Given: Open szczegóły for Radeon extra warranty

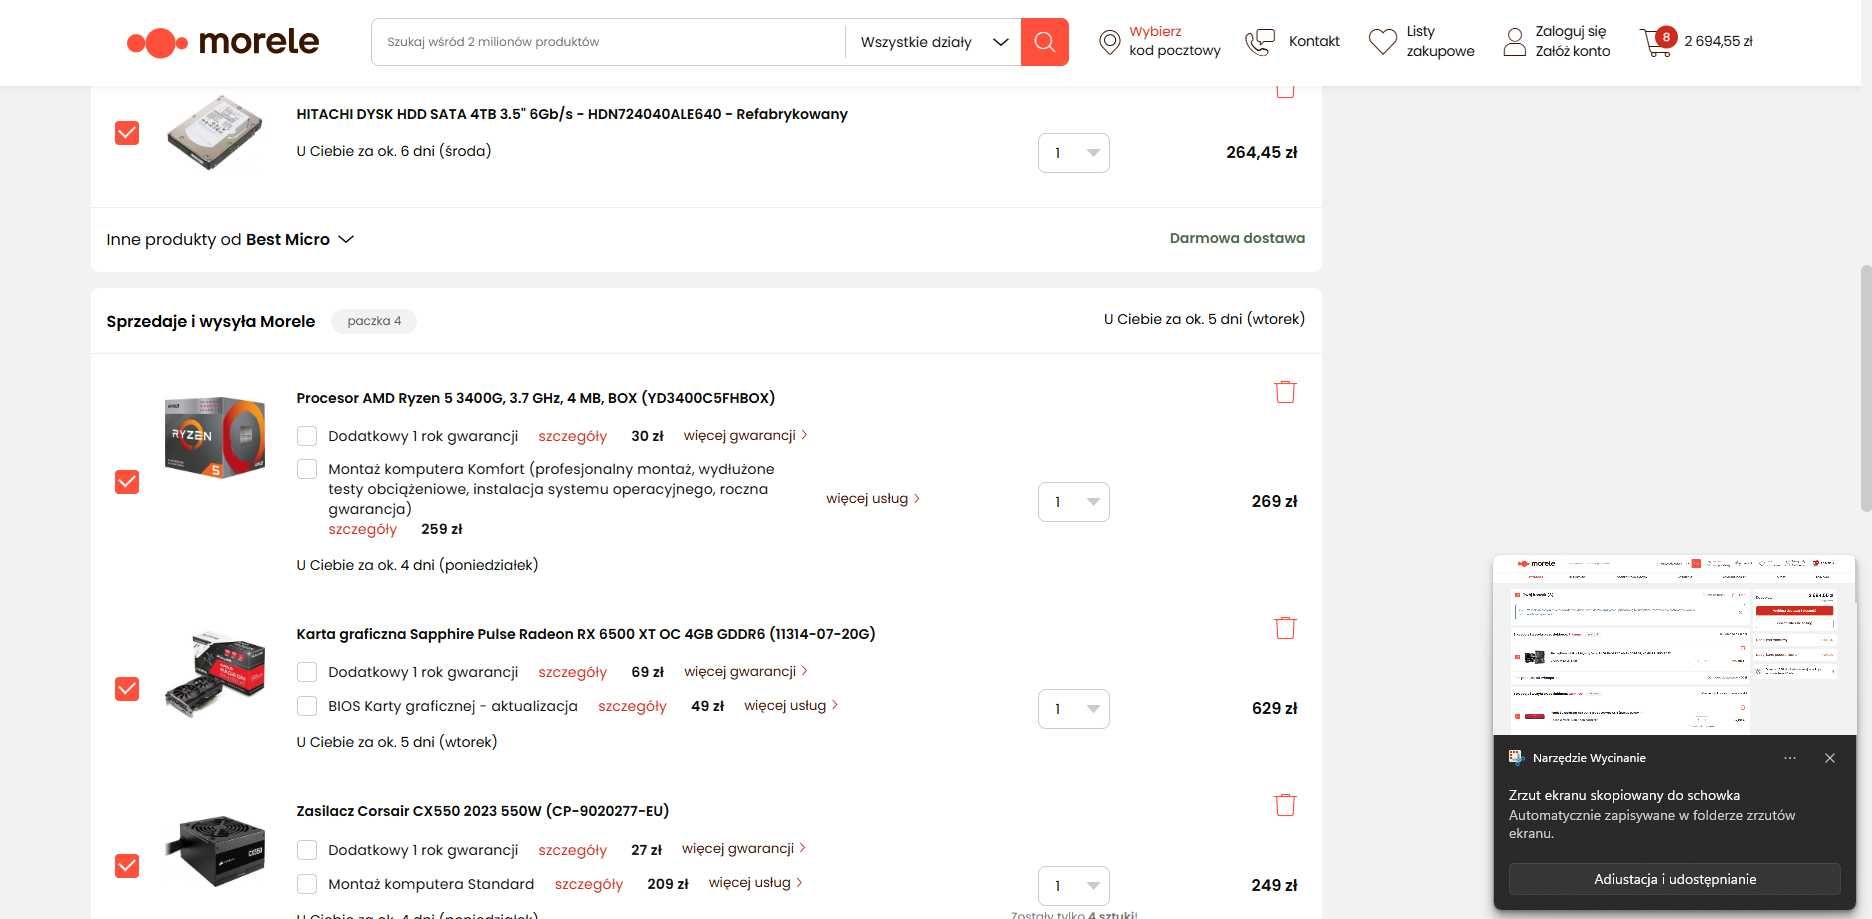Looking at the screenshot, I should [x=572, y=672].
